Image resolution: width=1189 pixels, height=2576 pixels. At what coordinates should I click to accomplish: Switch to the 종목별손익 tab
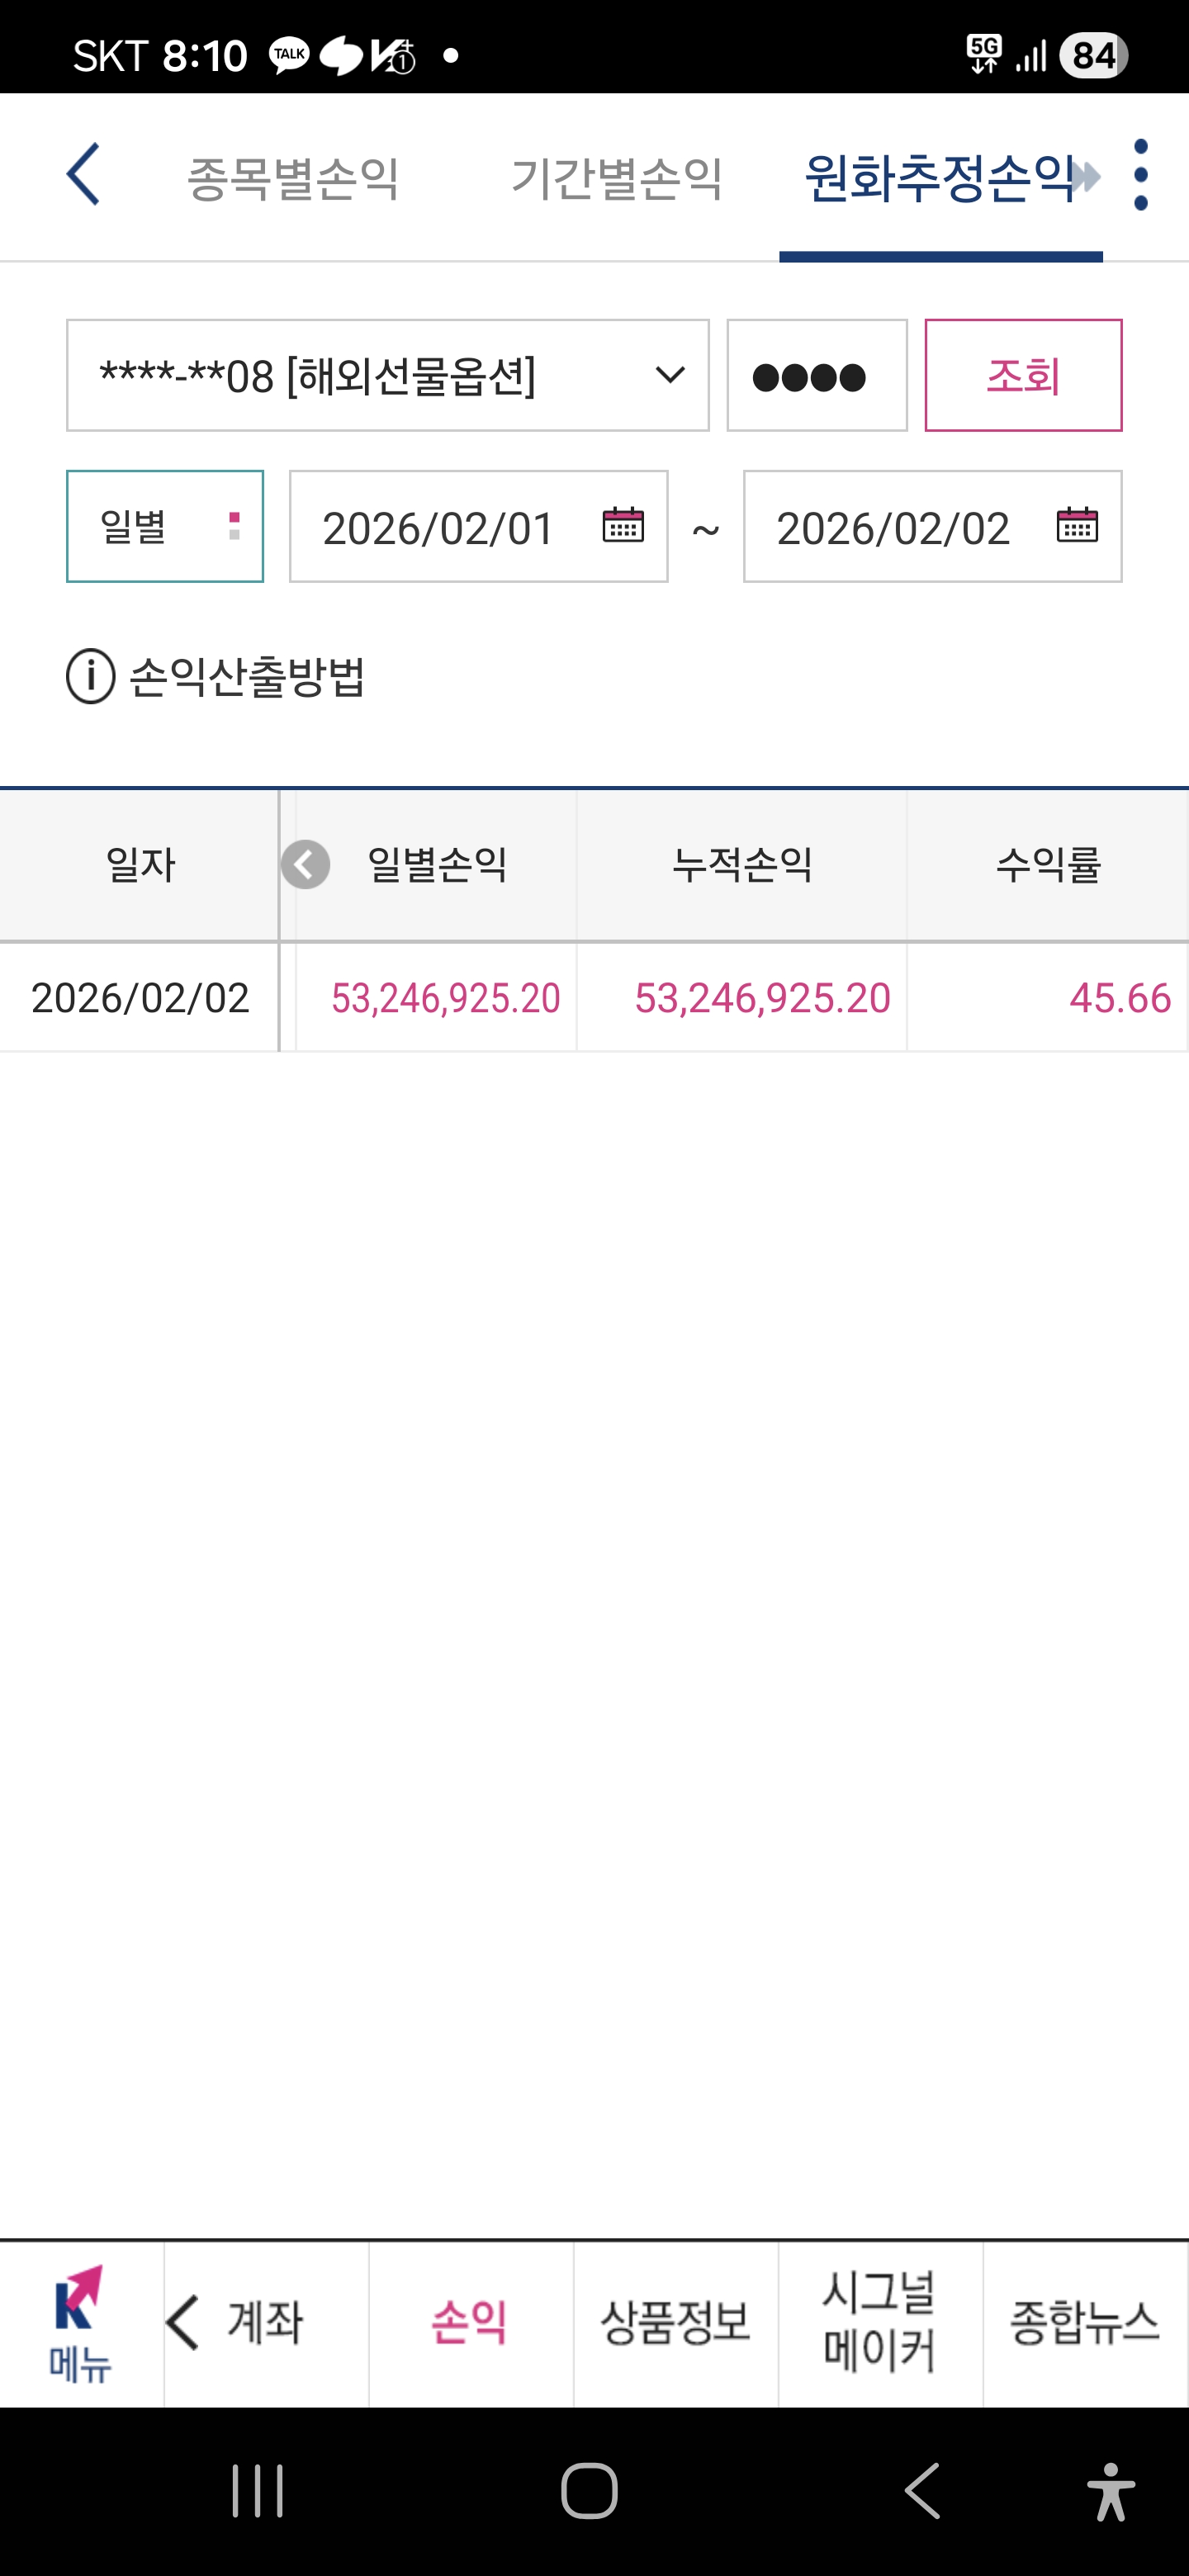point(294,178)
